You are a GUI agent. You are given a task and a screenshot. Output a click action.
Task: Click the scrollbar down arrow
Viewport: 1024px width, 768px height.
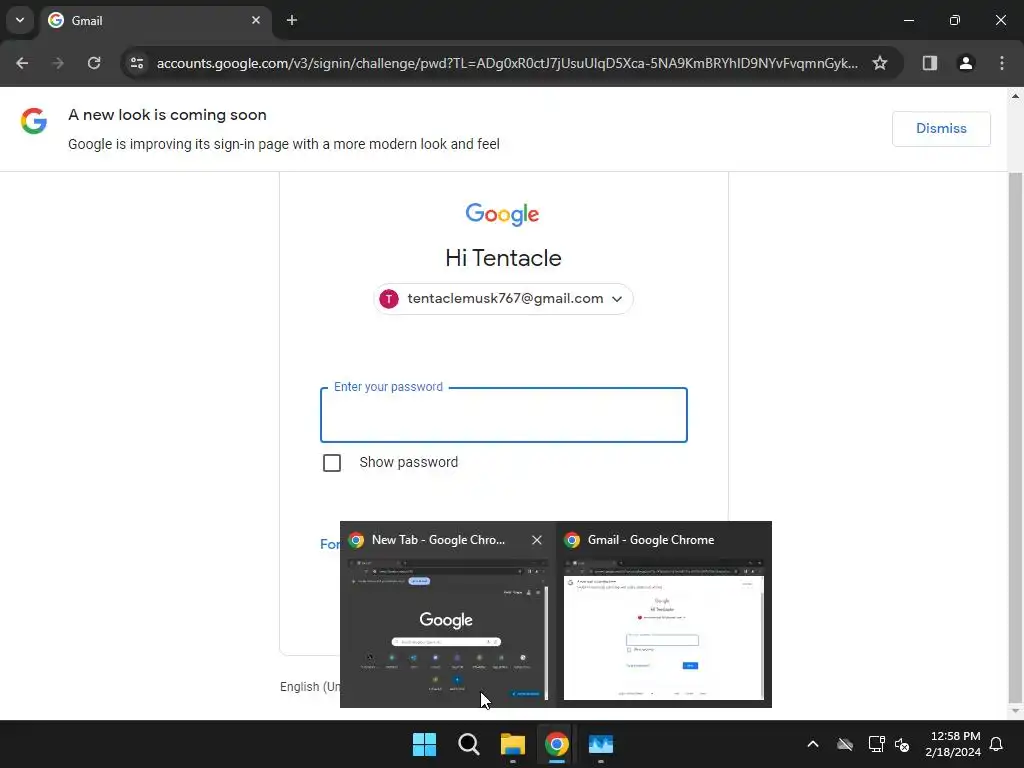(x=1015, y=711)
